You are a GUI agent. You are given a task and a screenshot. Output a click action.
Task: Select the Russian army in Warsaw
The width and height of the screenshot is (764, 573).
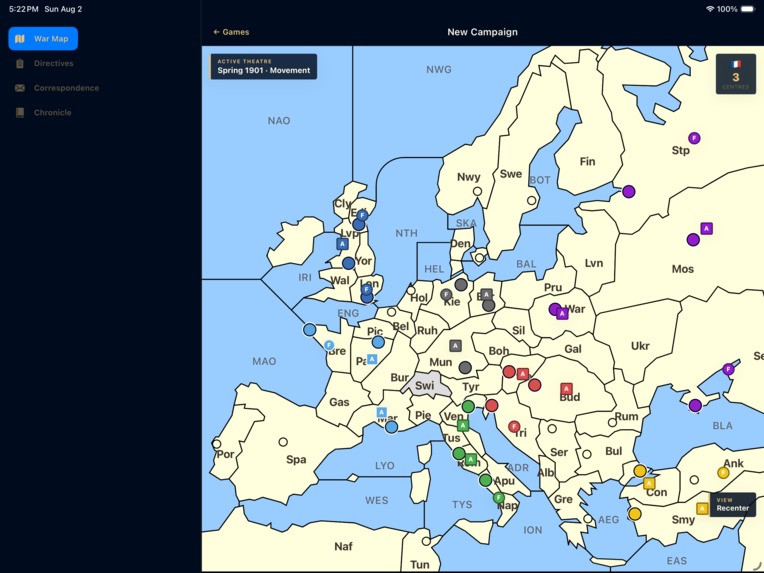click(x=562, y=313)
